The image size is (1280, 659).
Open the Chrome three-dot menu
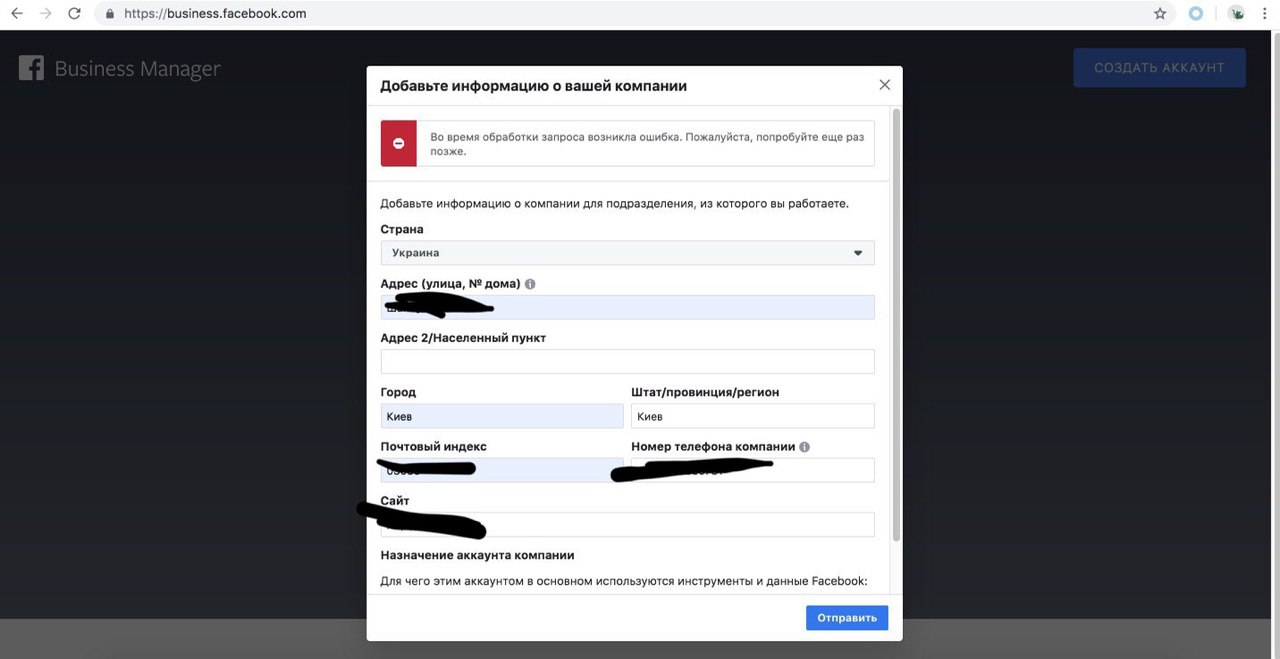coord(1267,14)
